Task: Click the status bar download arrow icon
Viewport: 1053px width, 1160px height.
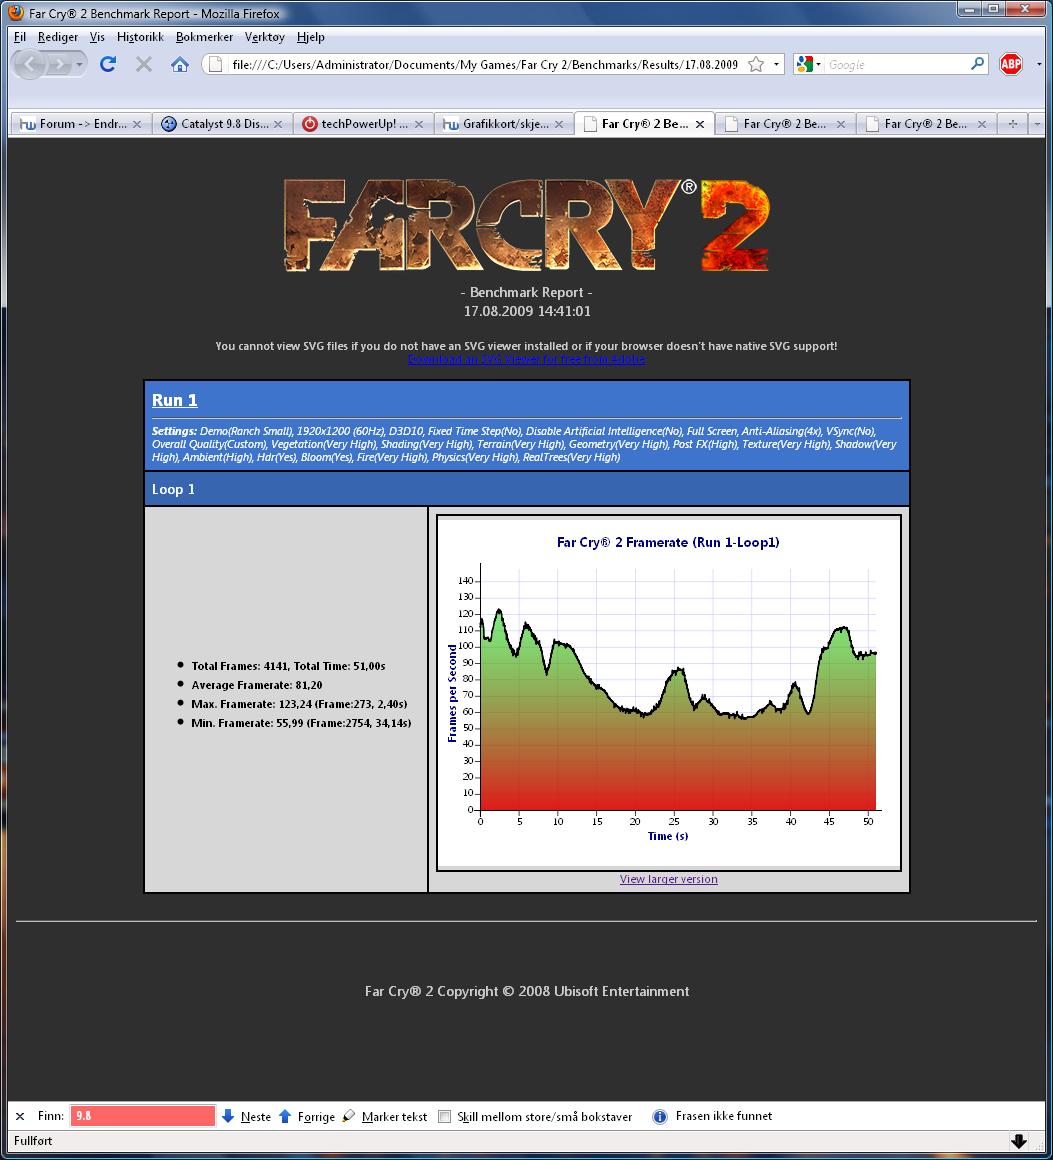Action: pos(1019,1141)
